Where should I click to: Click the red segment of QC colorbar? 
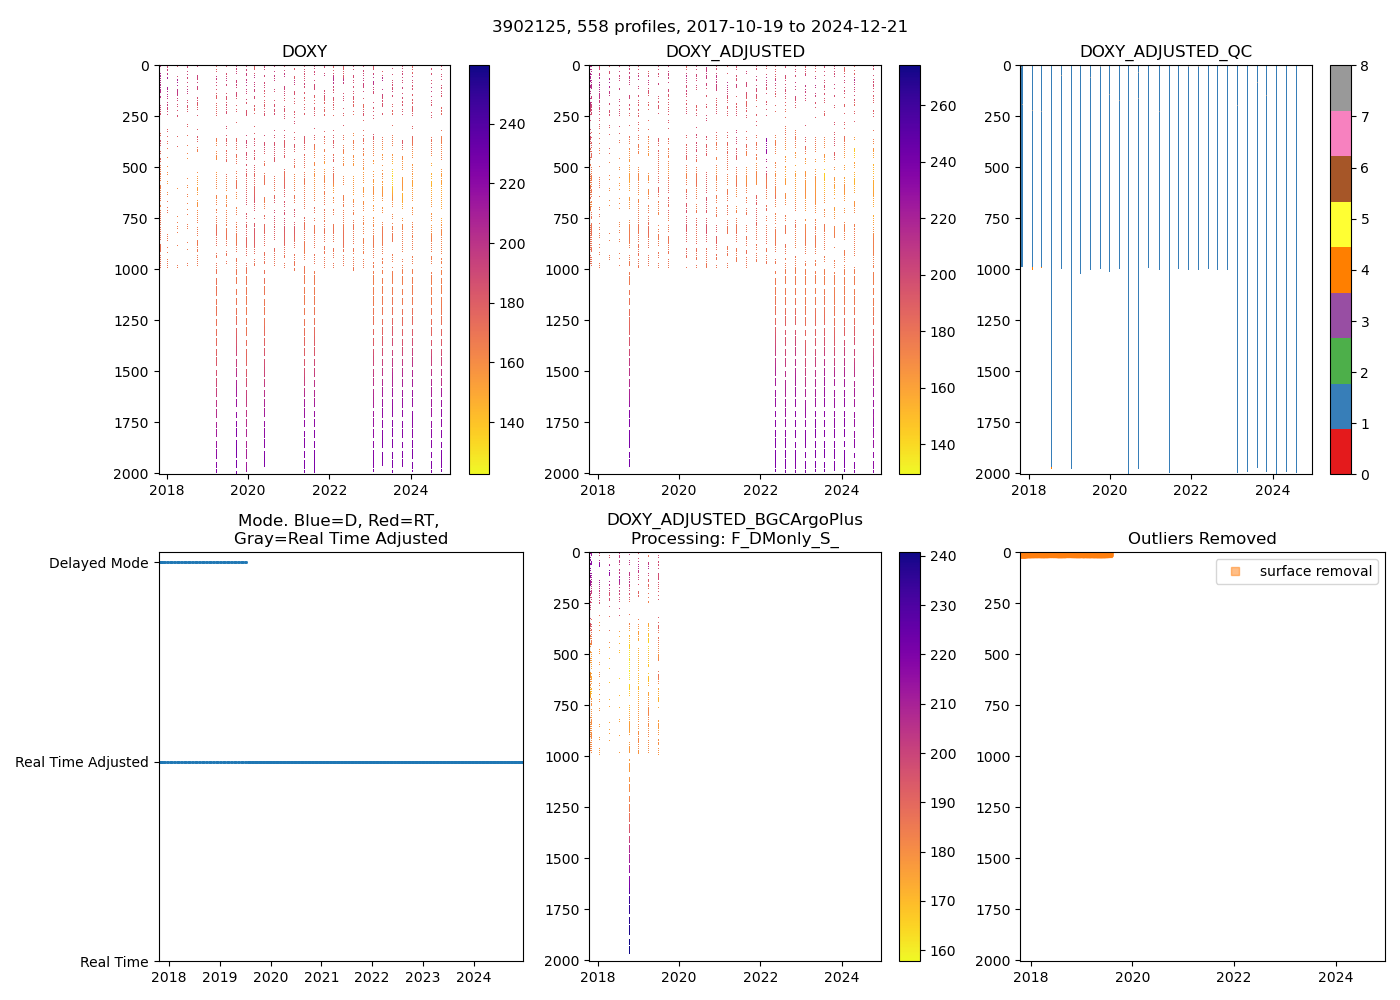click(x=1340, y=451)
